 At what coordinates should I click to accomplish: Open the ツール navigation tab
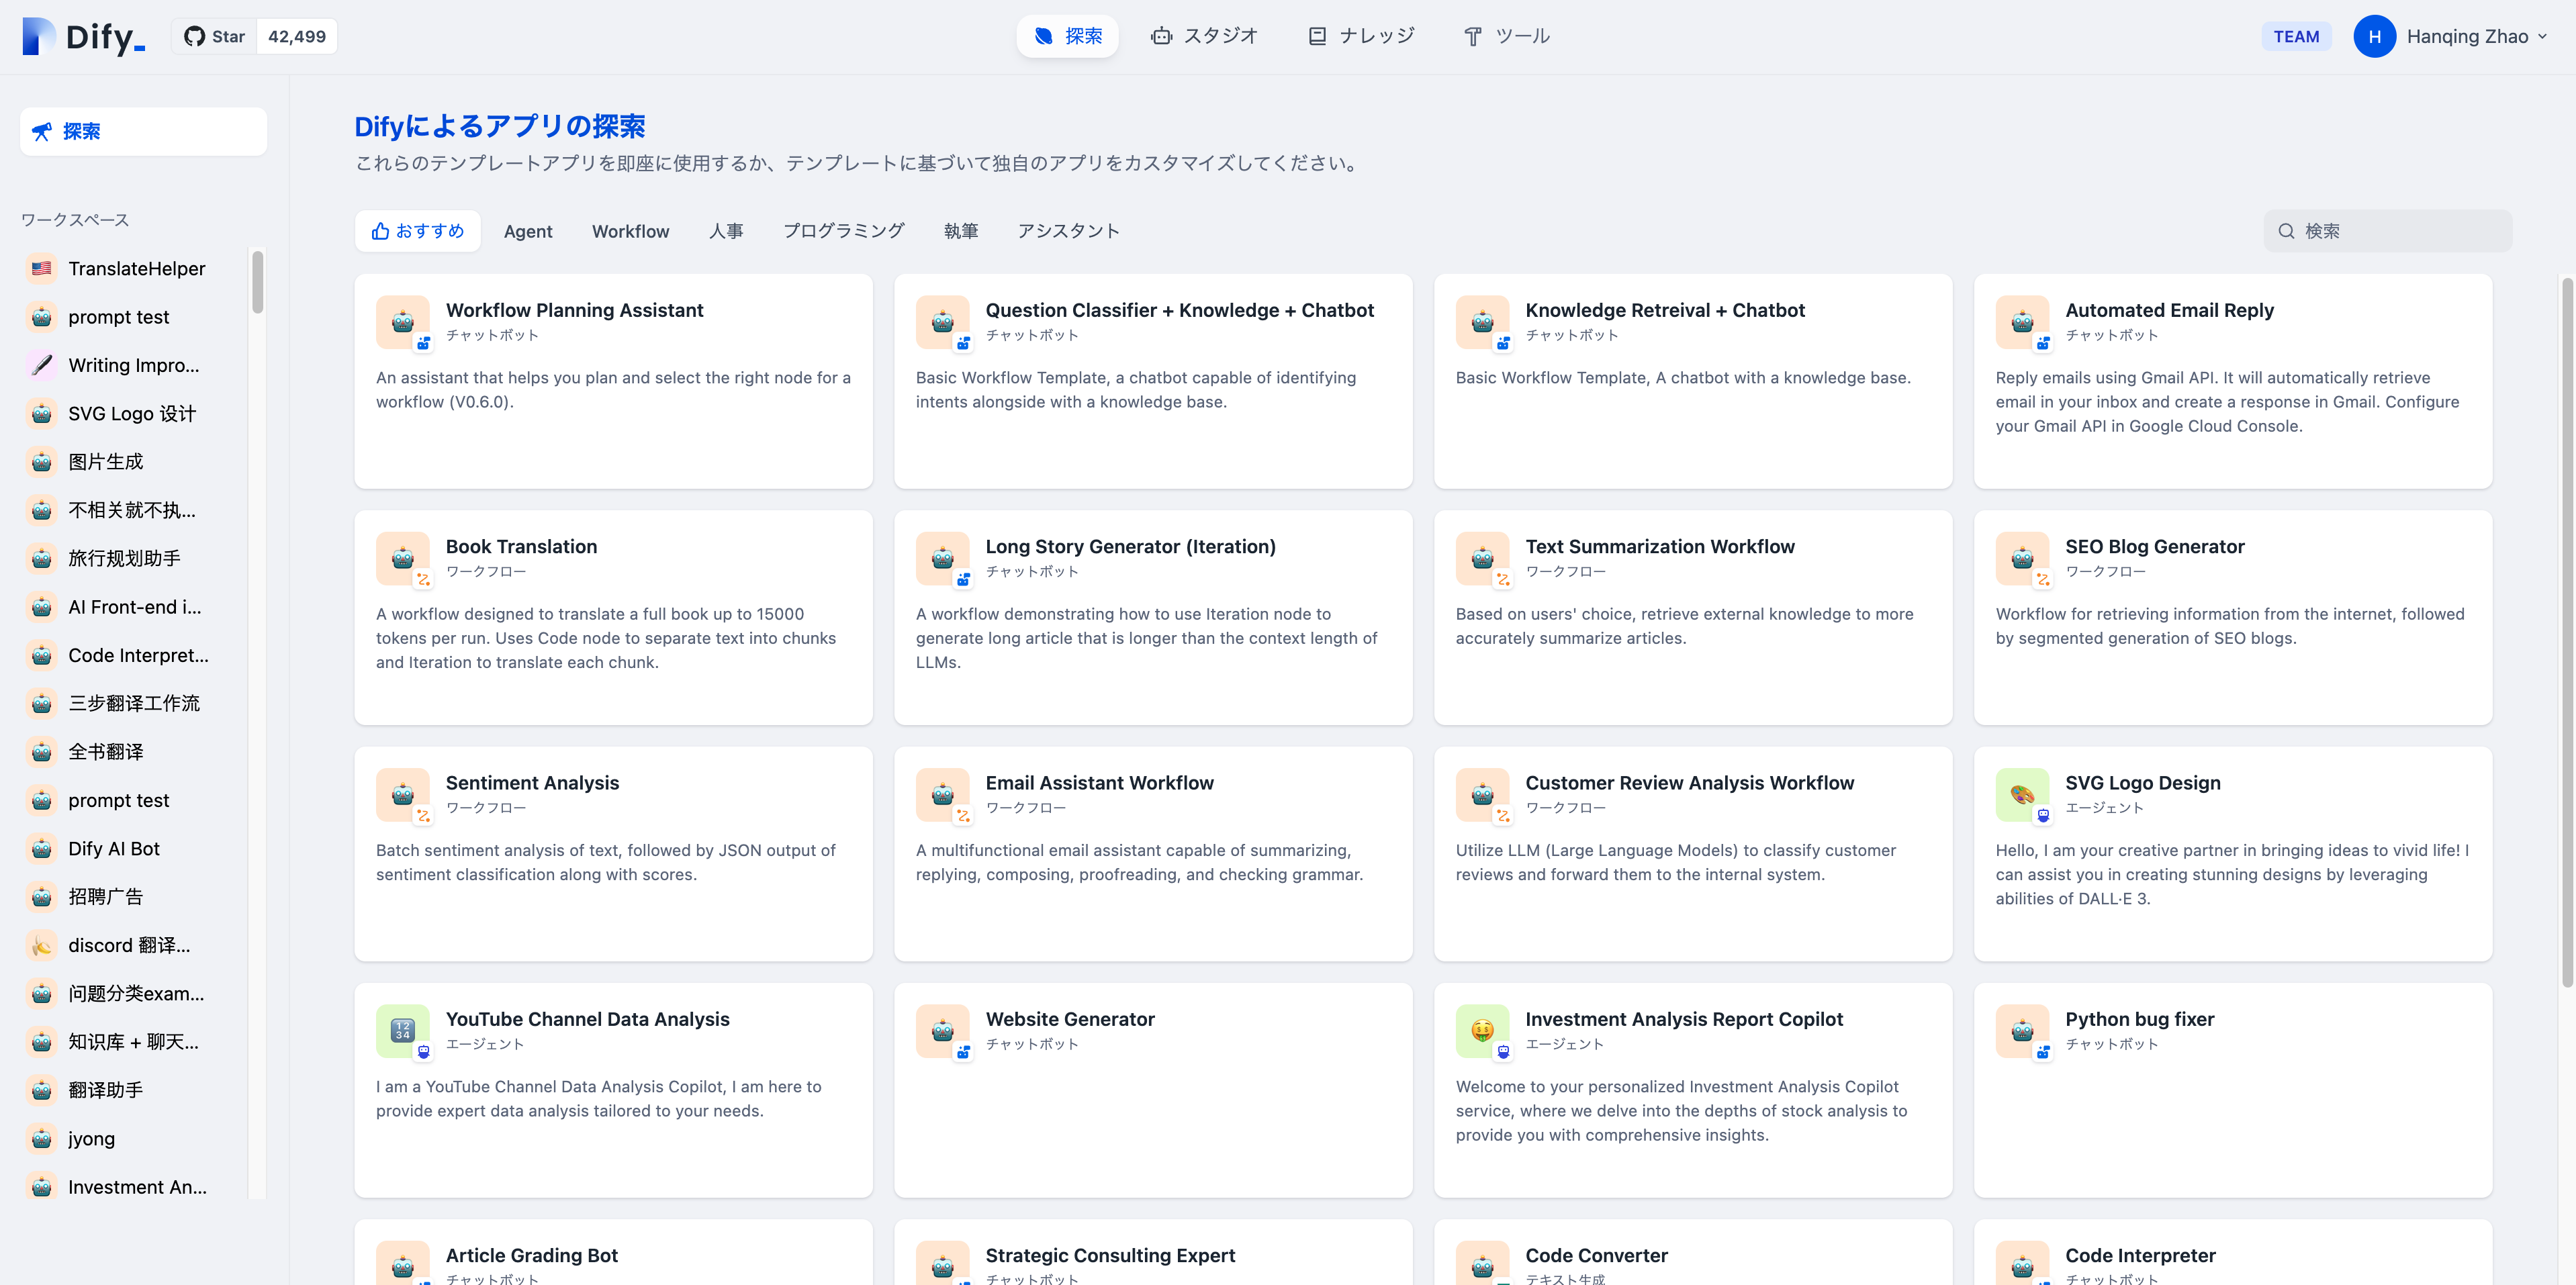1506,36
